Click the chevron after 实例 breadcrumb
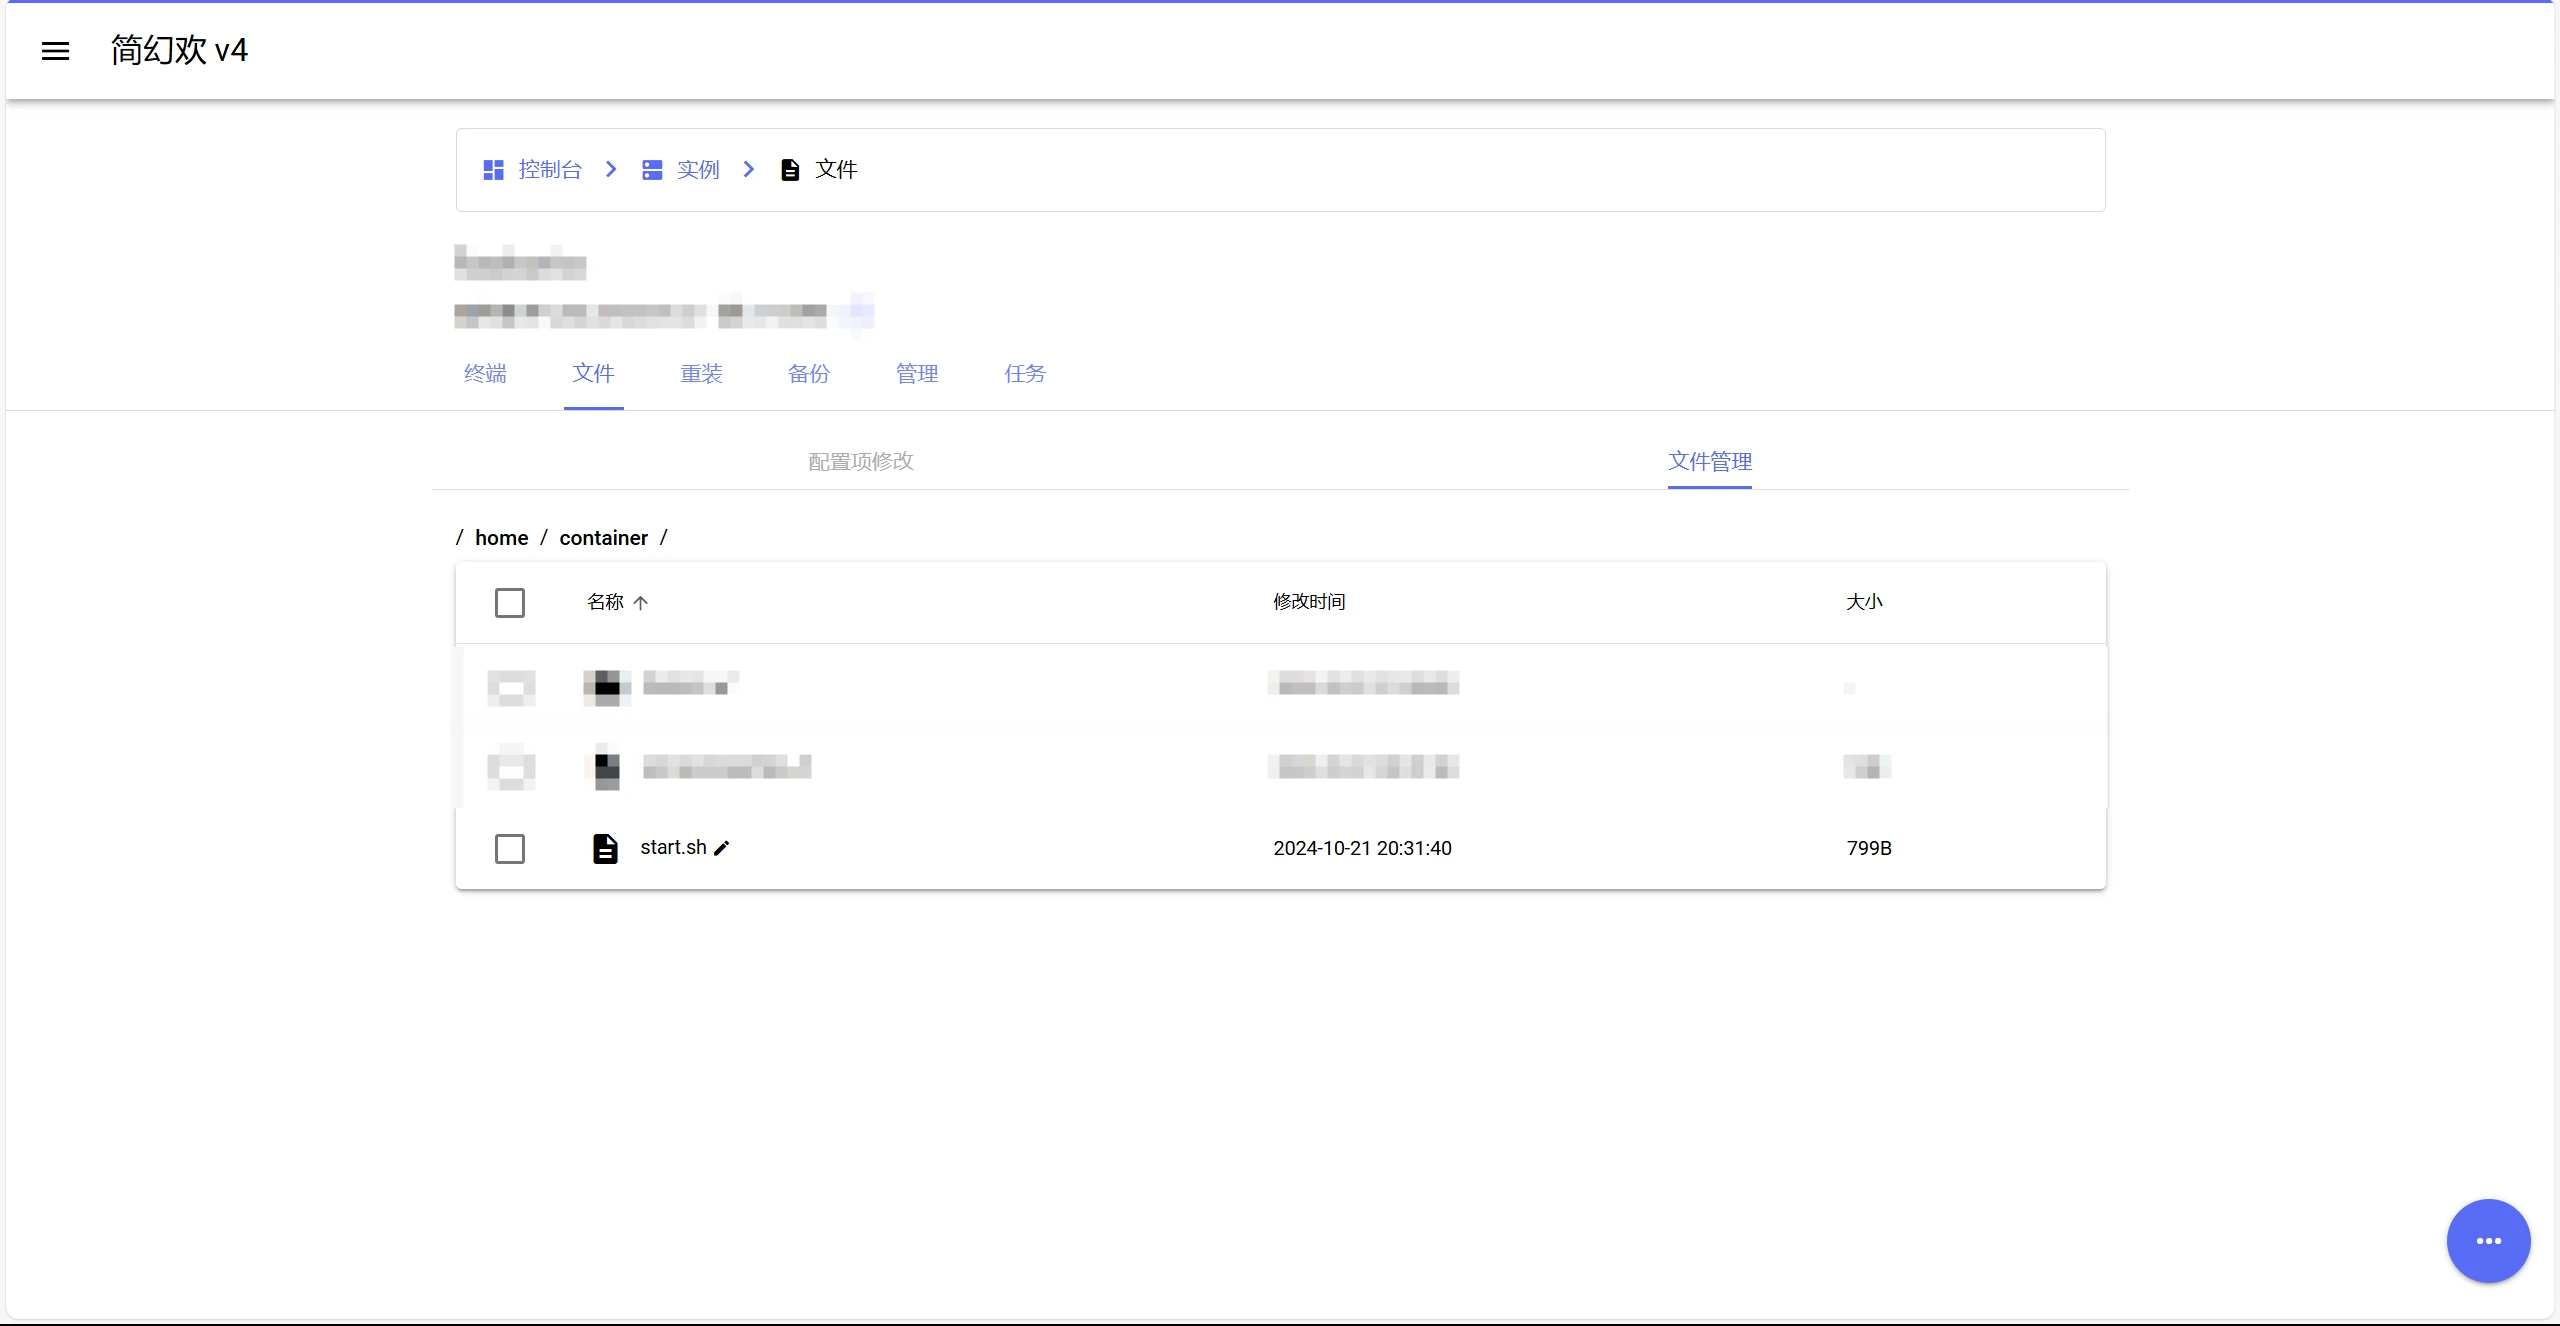Image resolution: width=2560 pixels, height=1326 pixels. click(x=749, y=170)
